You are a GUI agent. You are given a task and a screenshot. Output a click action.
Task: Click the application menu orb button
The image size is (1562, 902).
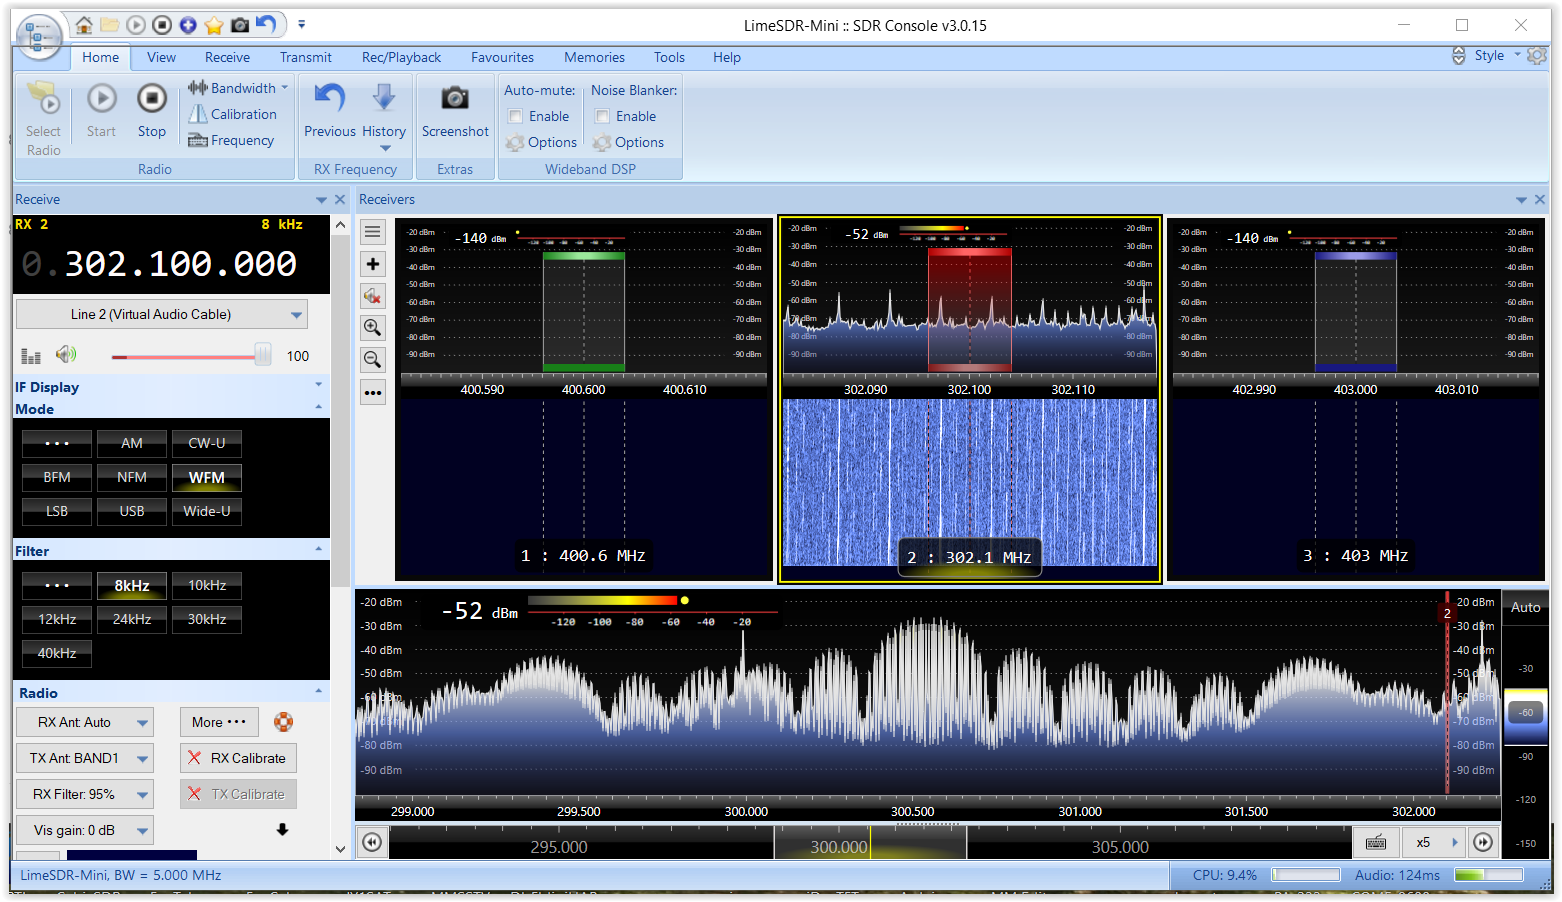tap(39, 37)
